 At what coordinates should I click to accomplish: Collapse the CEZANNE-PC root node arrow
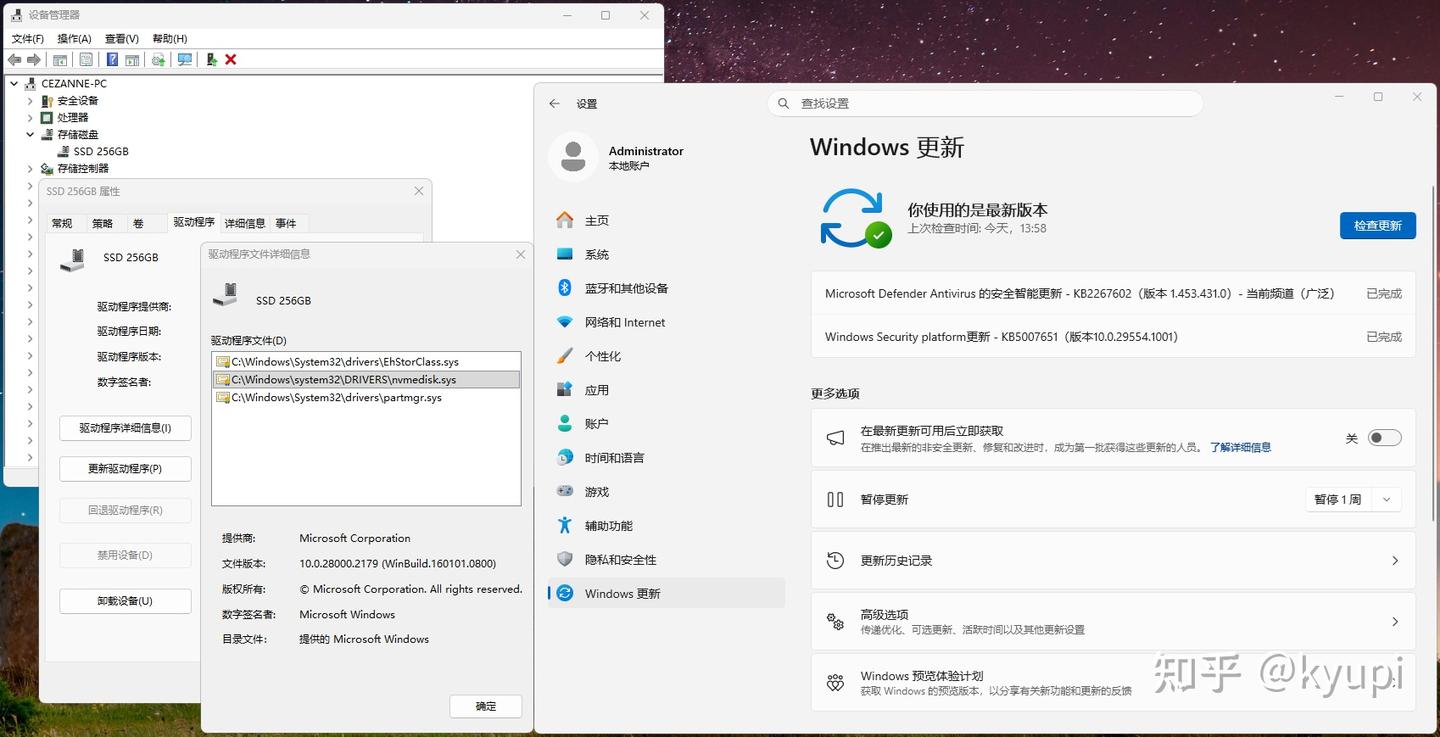[14, 84]
